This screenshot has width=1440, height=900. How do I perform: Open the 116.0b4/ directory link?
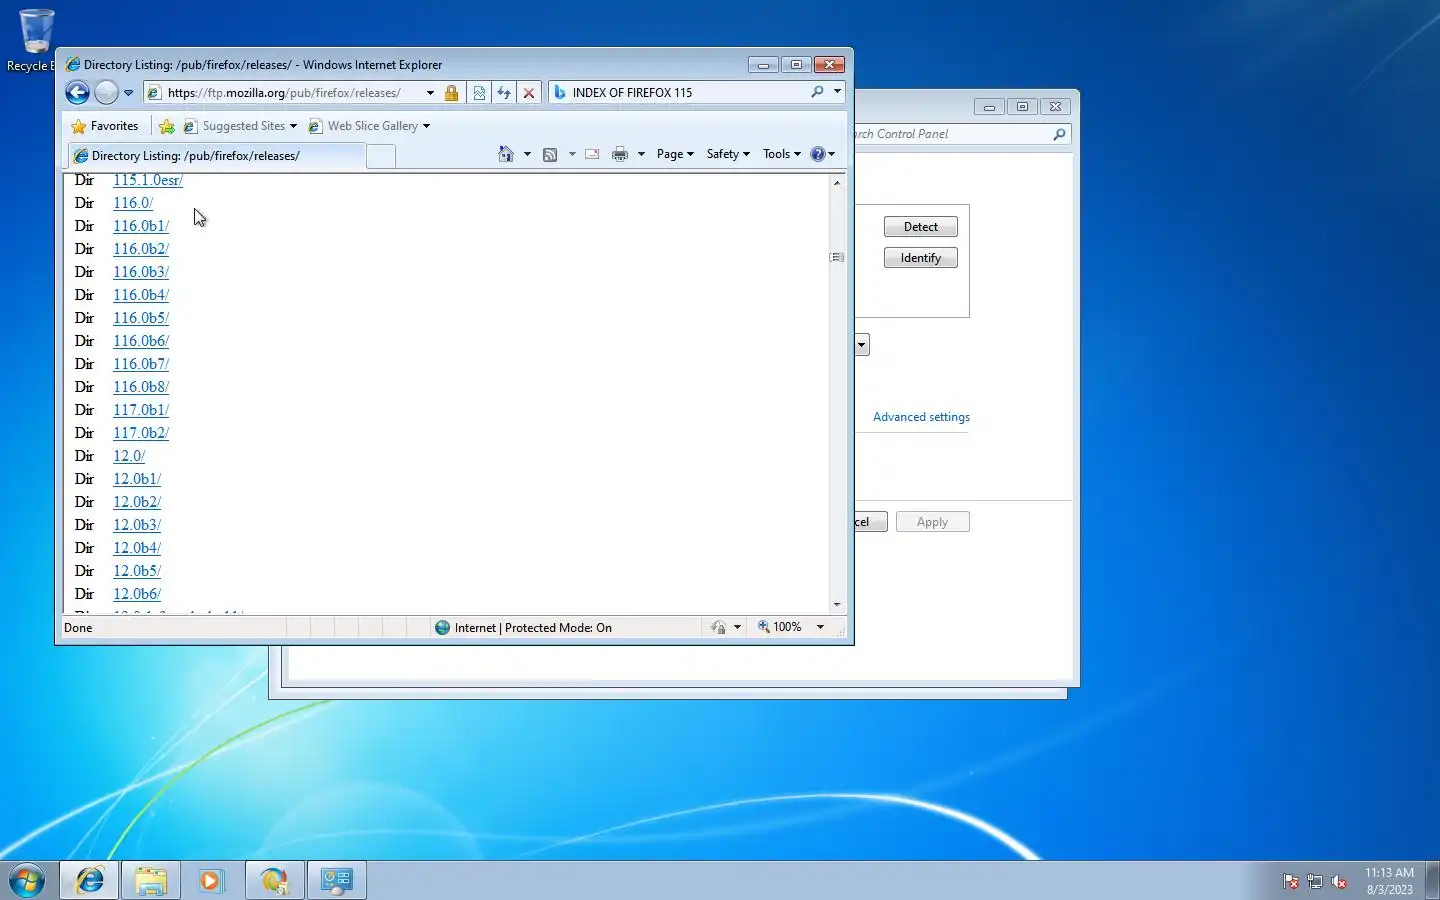click(141, 295)
